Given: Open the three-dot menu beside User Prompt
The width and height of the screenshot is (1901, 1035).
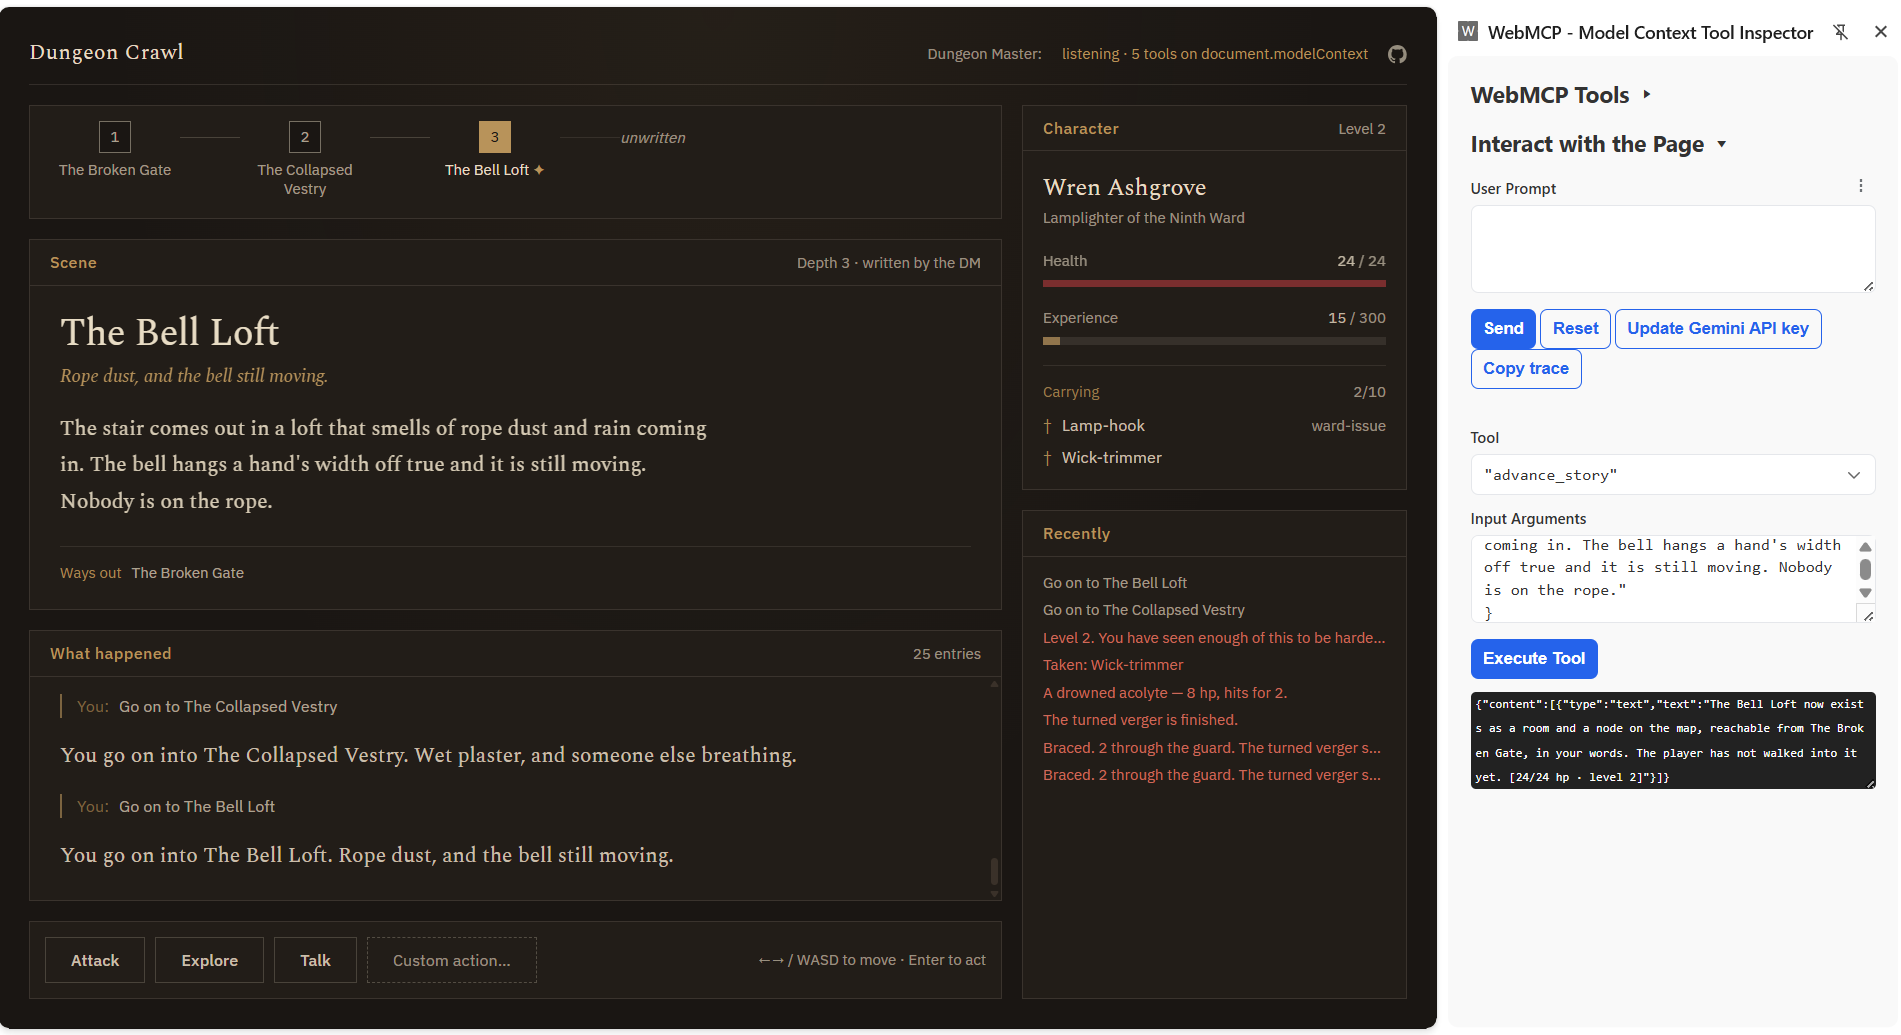Looking at the screenshot, I should pos(1860,186).
